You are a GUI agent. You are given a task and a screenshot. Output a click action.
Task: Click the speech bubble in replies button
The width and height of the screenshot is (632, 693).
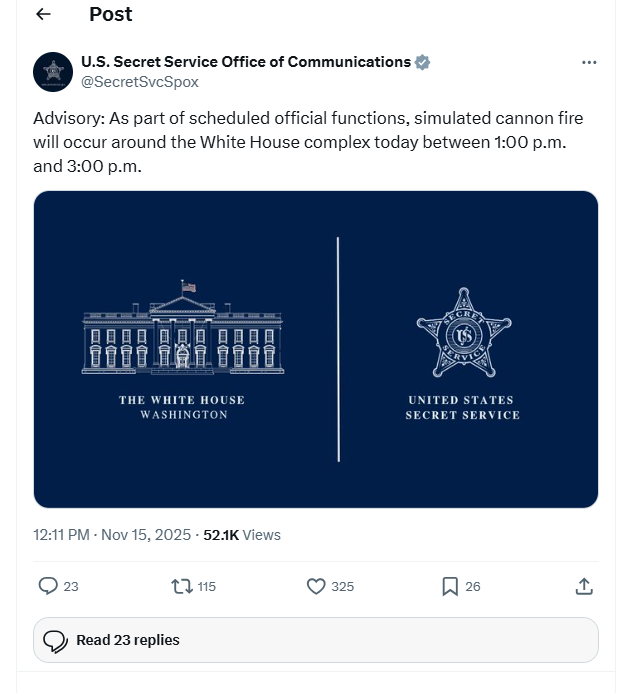click(x=55, y=640)
